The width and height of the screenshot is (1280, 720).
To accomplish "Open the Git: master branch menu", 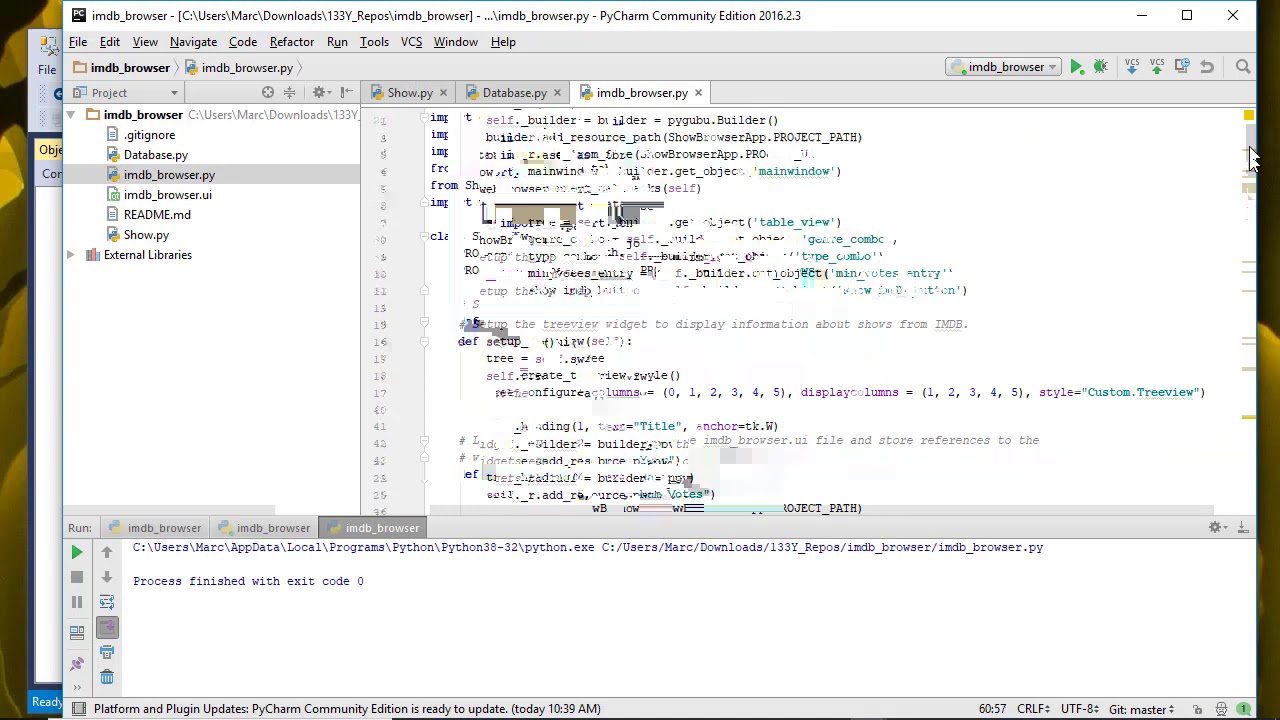I will click(1141, 709).
